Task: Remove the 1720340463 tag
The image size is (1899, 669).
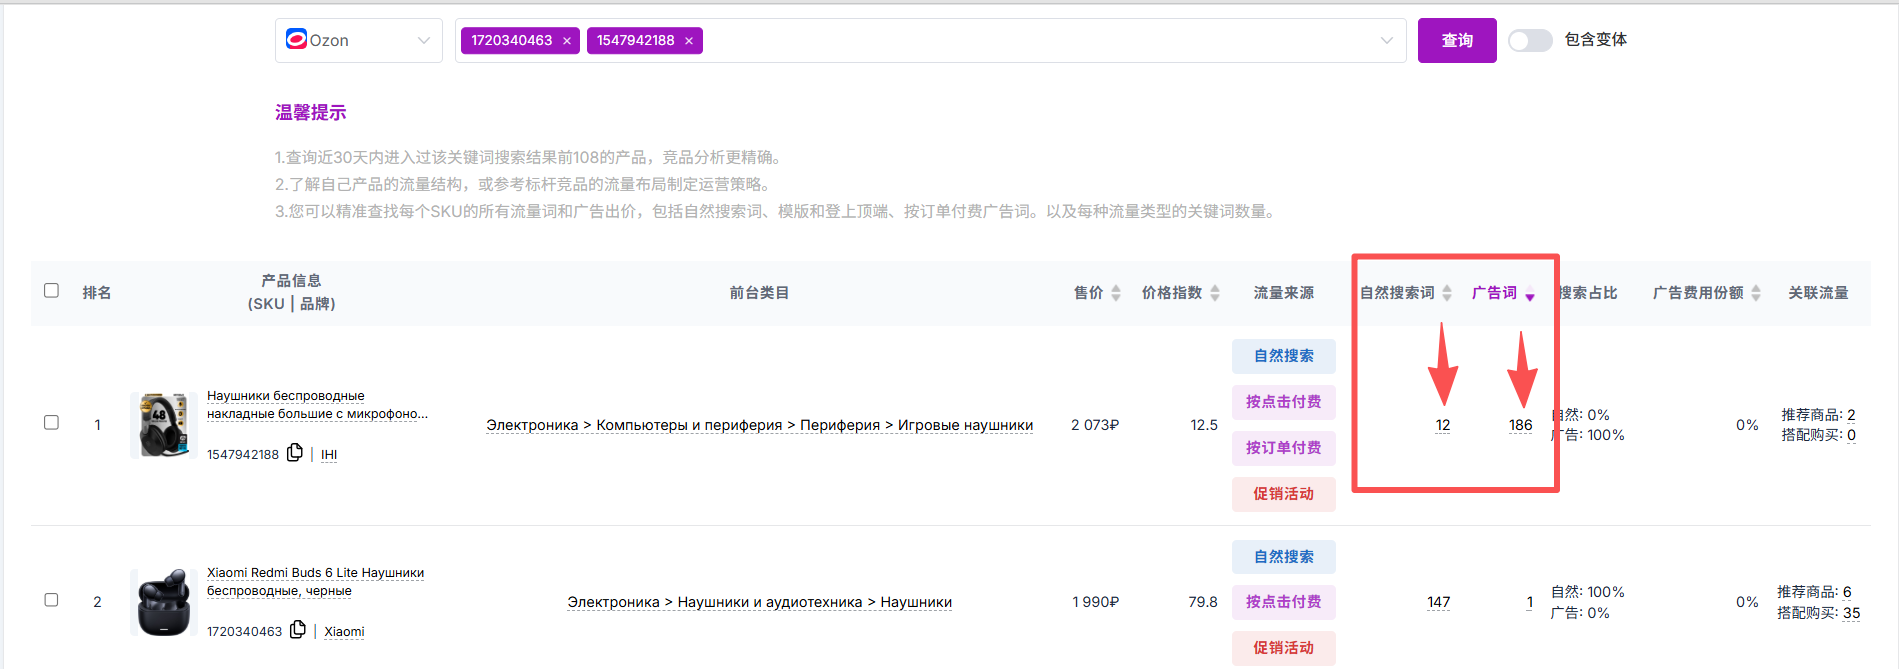Action: (x=567, y=41)
